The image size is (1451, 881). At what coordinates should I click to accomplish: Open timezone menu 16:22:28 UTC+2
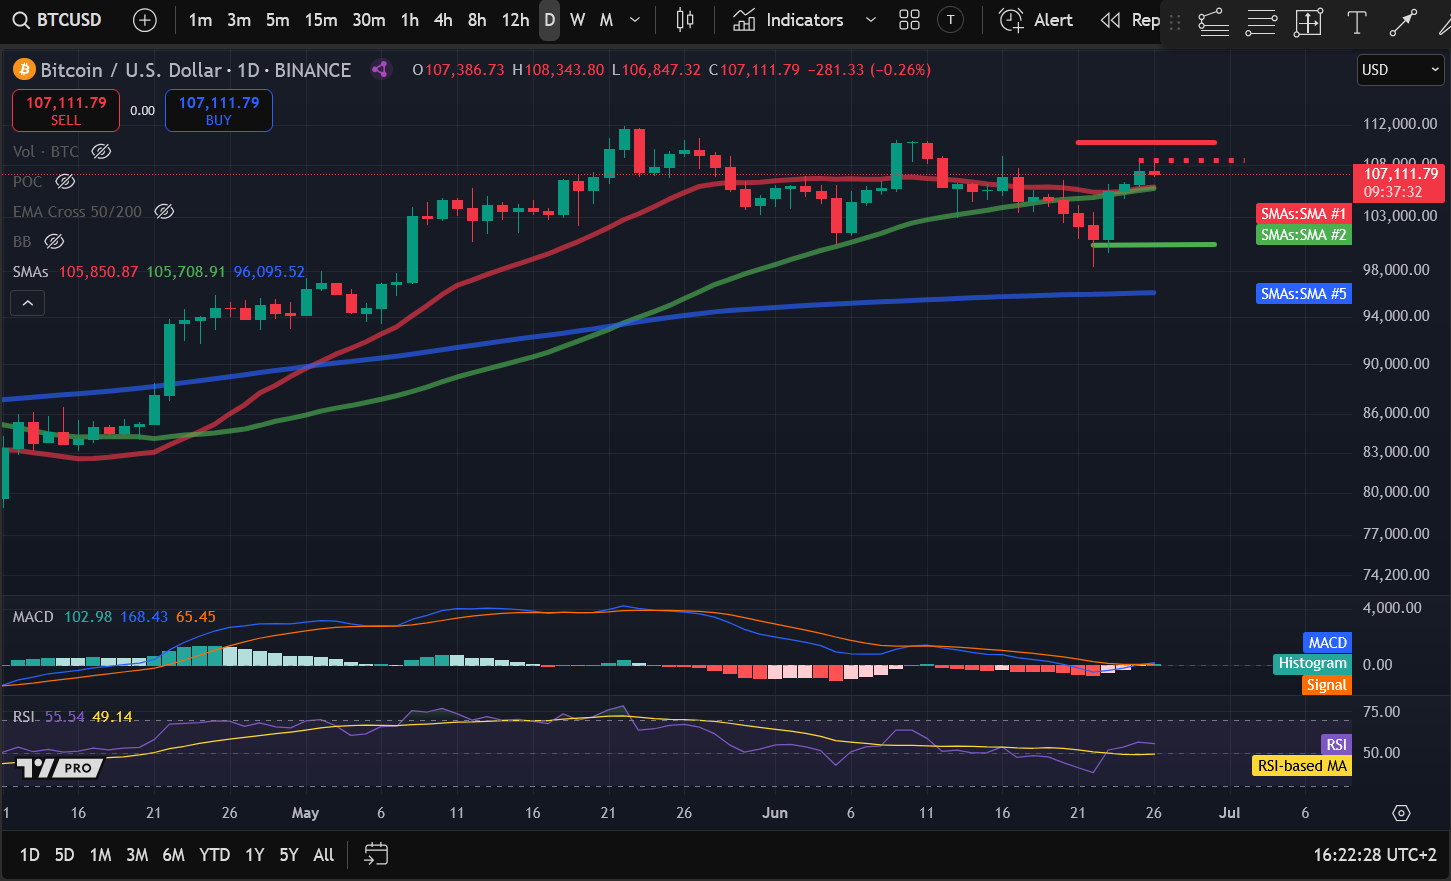pos(1375,855)
